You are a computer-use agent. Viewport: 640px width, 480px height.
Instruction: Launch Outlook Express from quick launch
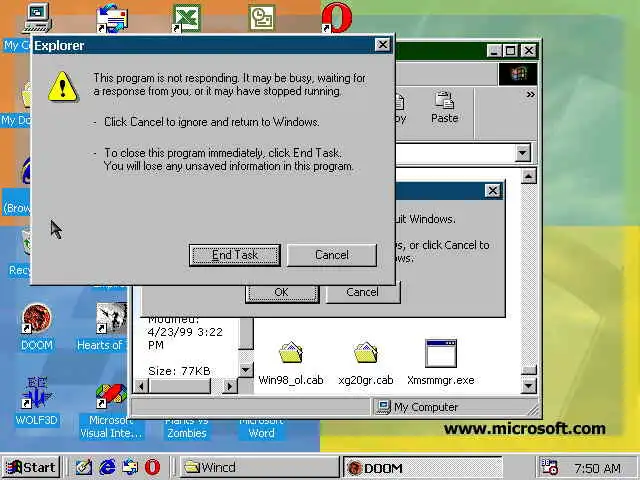pos(130,467)
